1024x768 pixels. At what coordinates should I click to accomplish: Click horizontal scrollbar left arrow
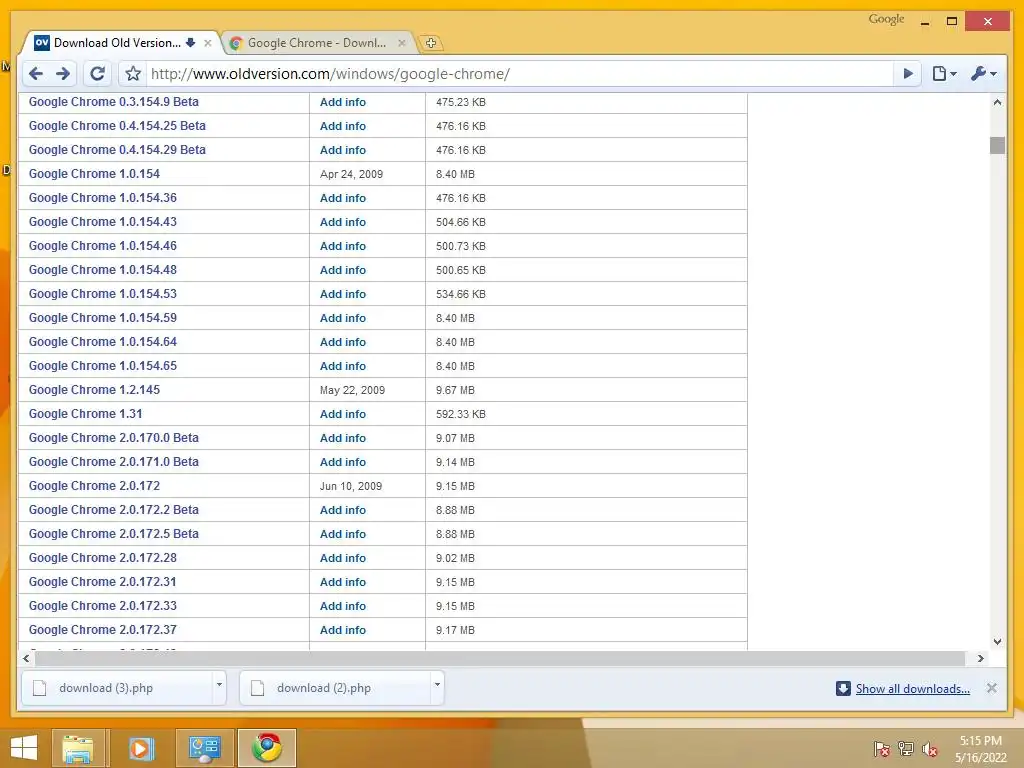[26, 658]
